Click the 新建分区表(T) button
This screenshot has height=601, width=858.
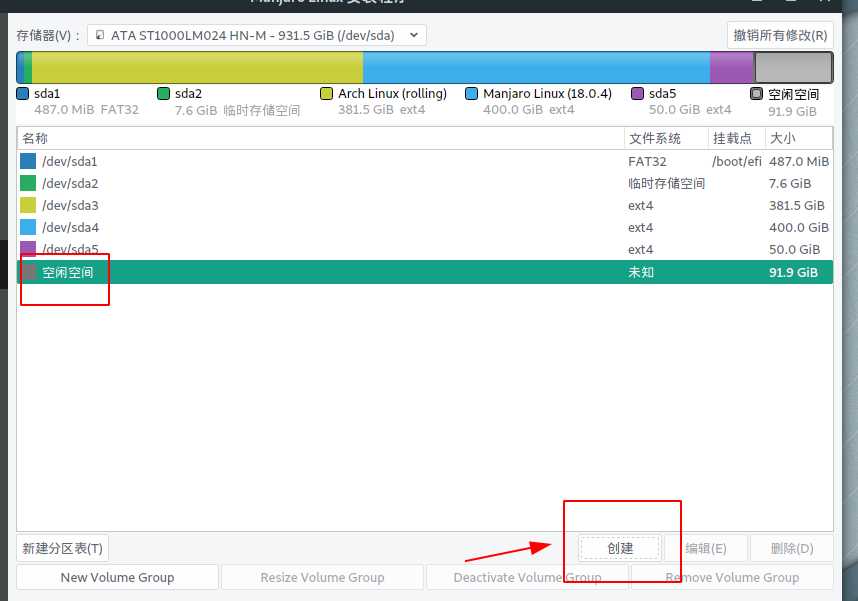tap(62, 548)
